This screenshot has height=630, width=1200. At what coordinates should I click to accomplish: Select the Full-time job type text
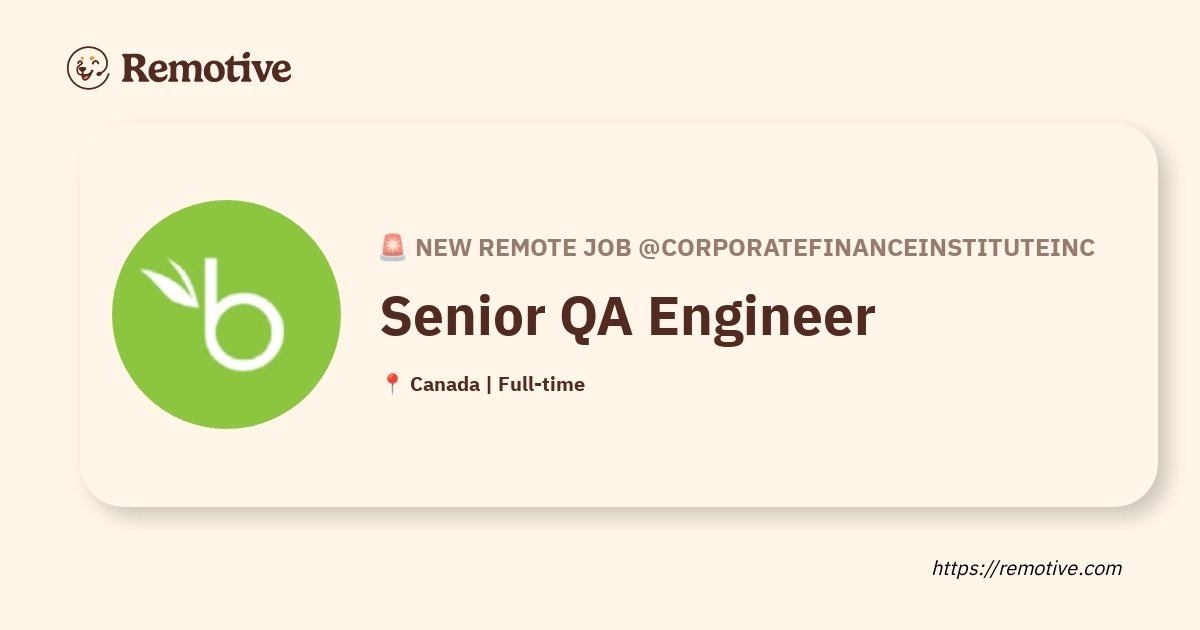[x=541, y=384]
